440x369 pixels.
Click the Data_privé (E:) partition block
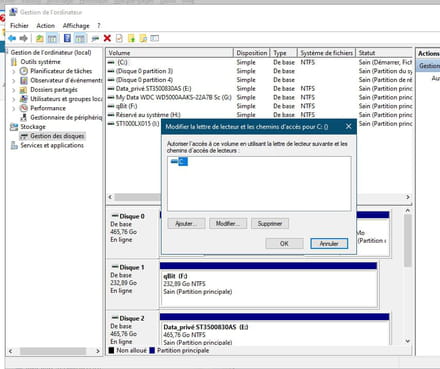pos(274,329)
